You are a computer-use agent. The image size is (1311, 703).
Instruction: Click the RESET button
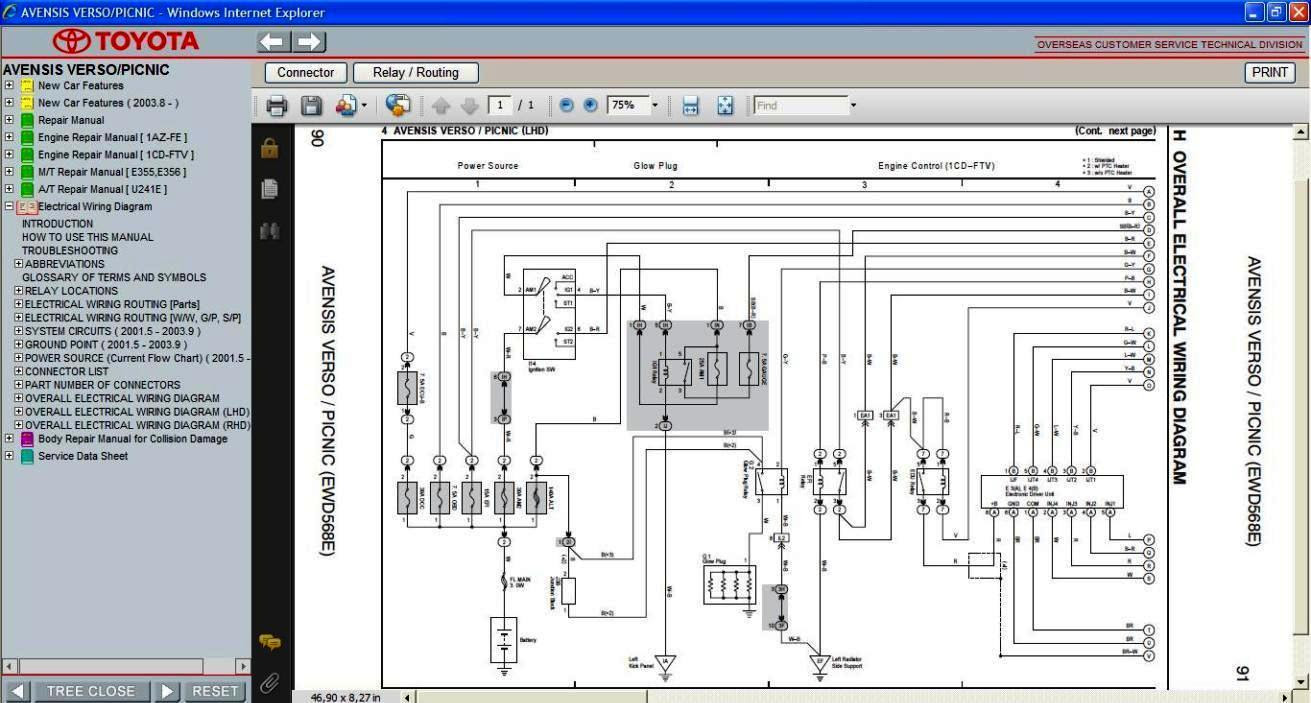pyautogui.click(x=215, y=691)
